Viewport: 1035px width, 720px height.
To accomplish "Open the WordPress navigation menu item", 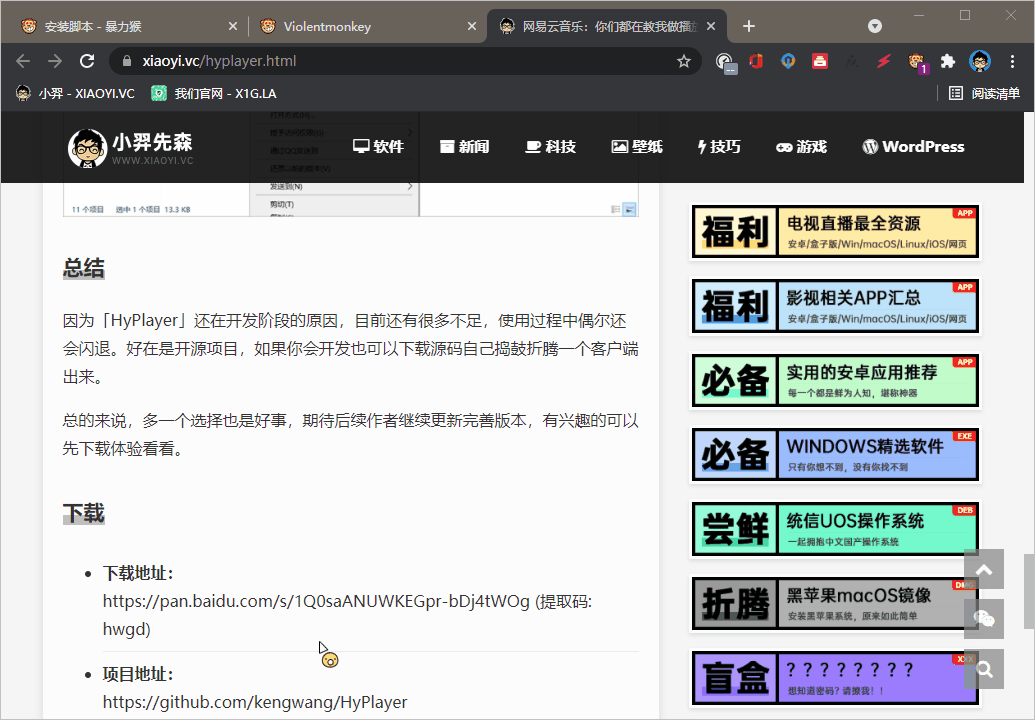I will click(913, 147).
